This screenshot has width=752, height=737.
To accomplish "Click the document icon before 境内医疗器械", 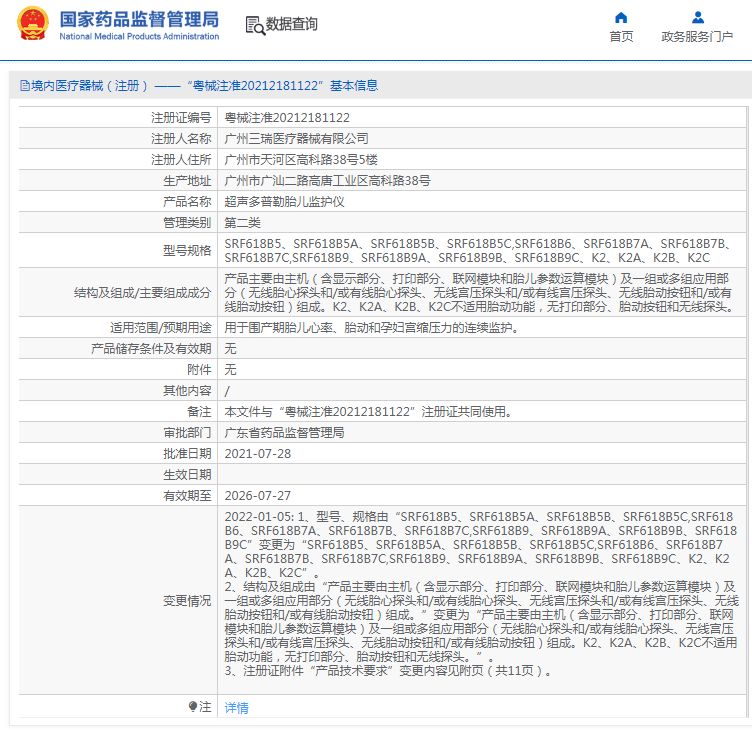I will point(24,86).
